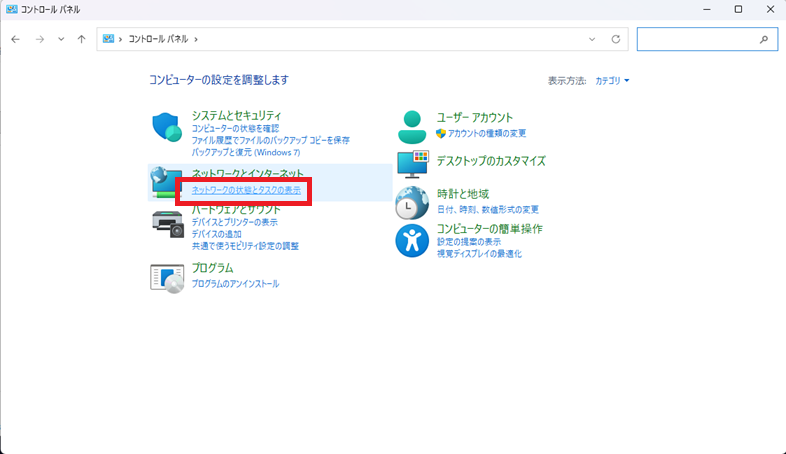Click the Network and Internet globe icon
Image resolution: width=786 pixels, height=454 pixels.
pos(165,182)
